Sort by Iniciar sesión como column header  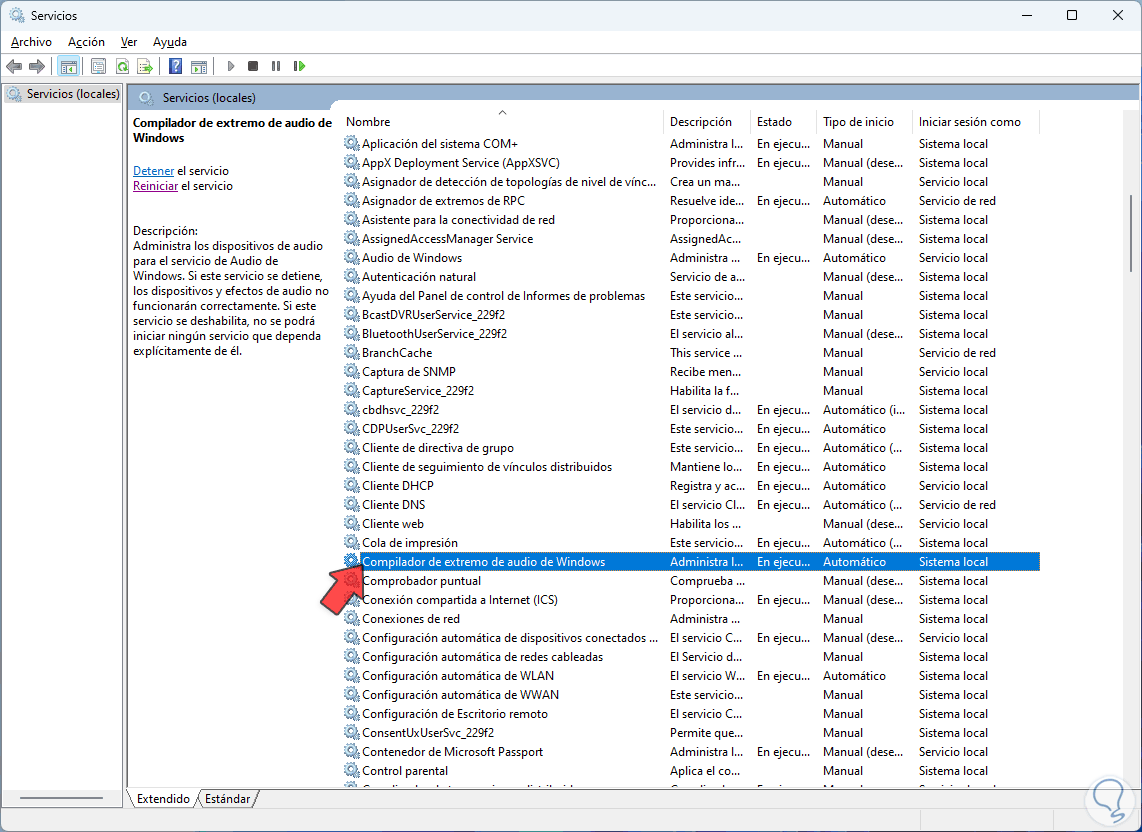(x=976, y=122)
